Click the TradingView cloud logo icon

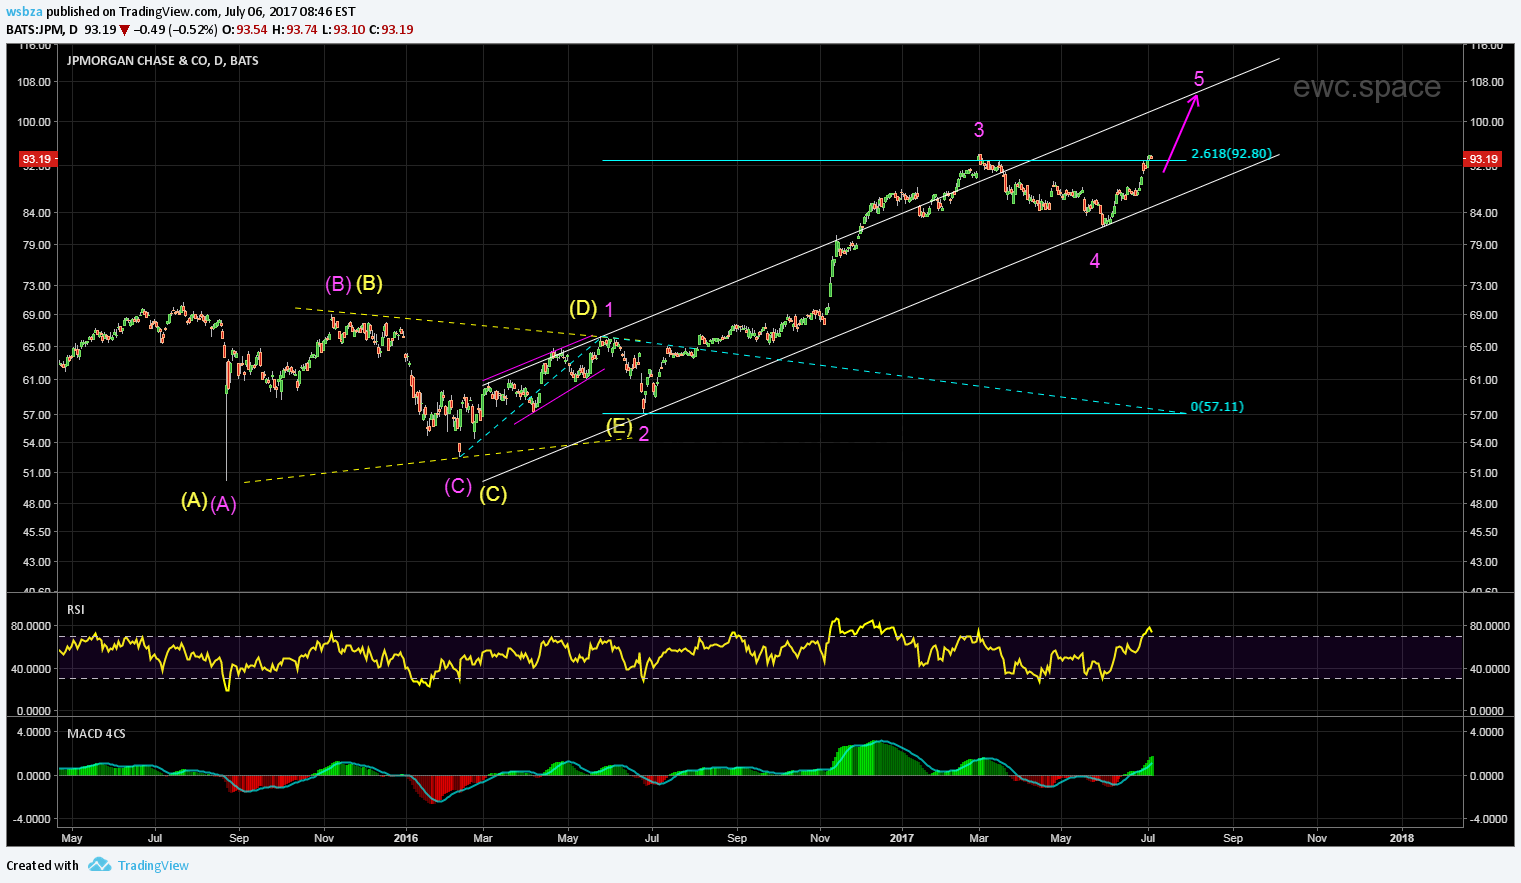coord(99,865)
